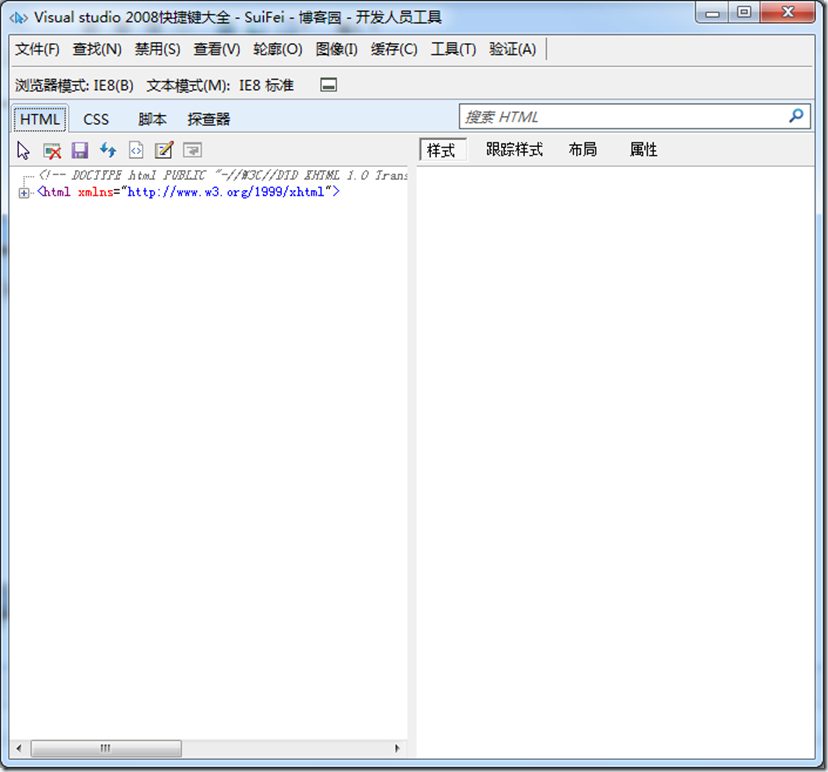Toggle word wrap toolbar icon
Image resolution: width=828 pixels, height=772 pixels.
coord(192,150)
